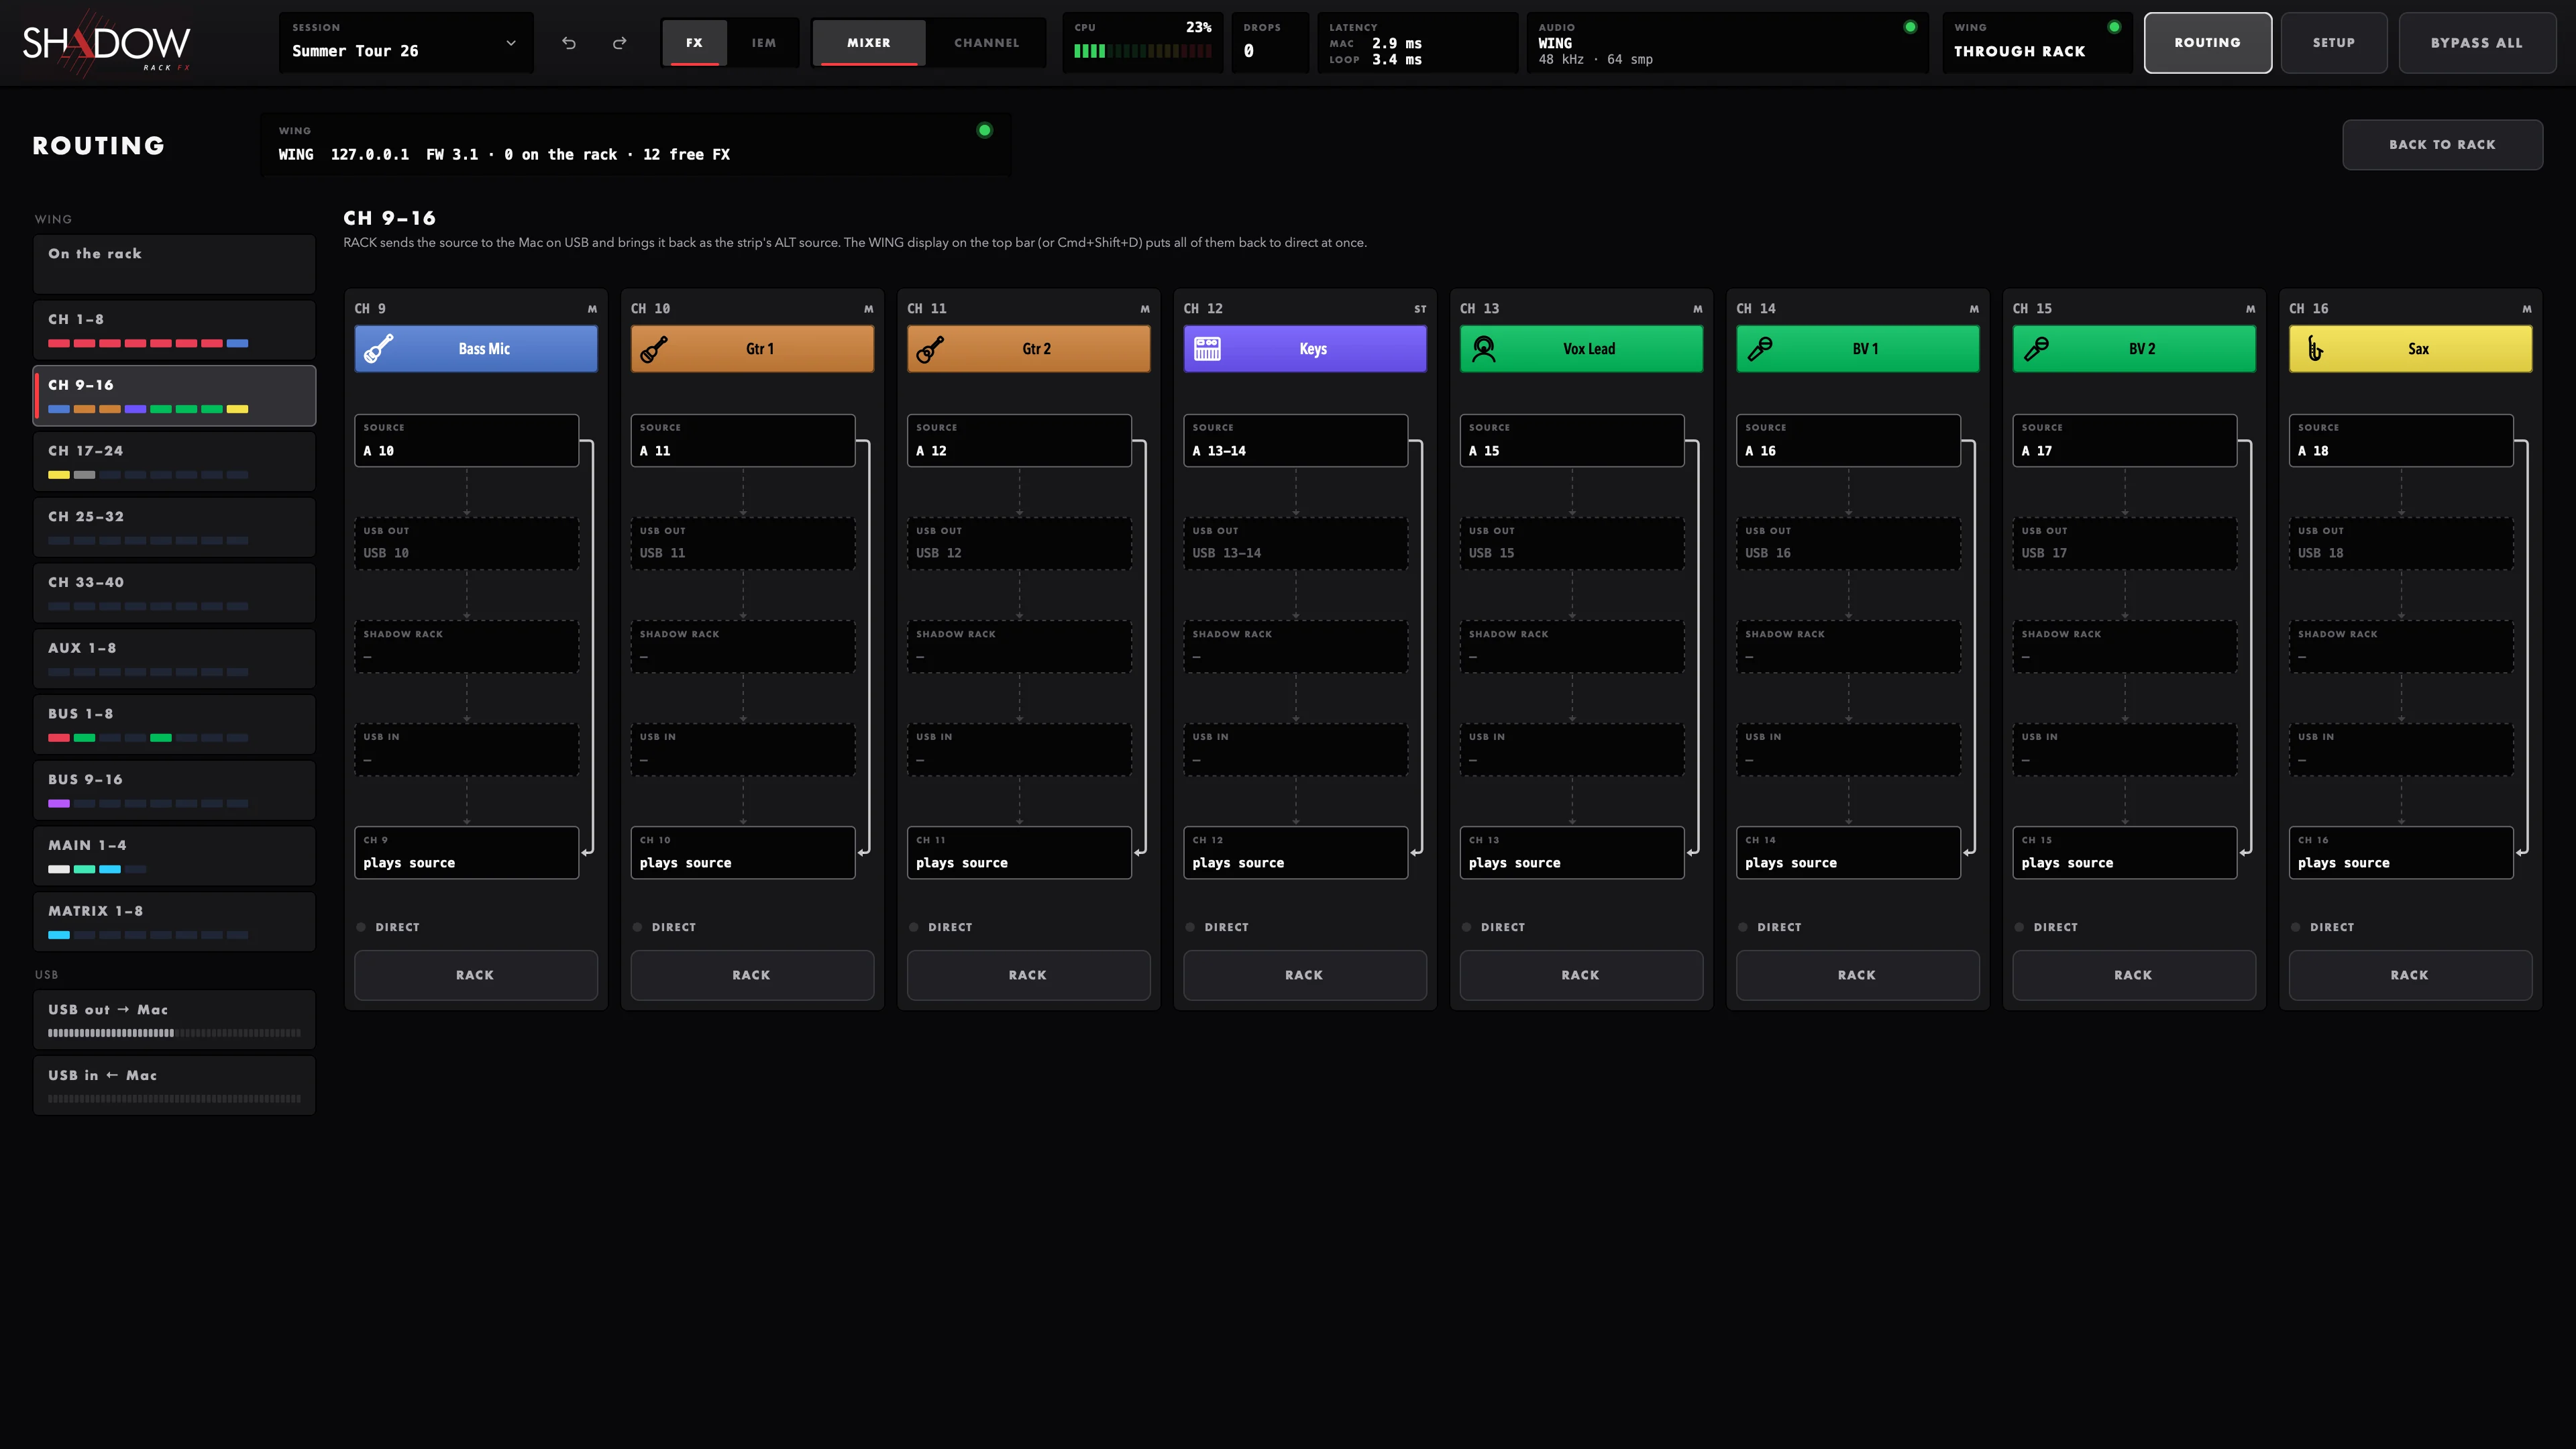The height and width of the screenshot is (1449, 2576).
Task: Click the CPU 23% meter
Action: (1143, 43)
